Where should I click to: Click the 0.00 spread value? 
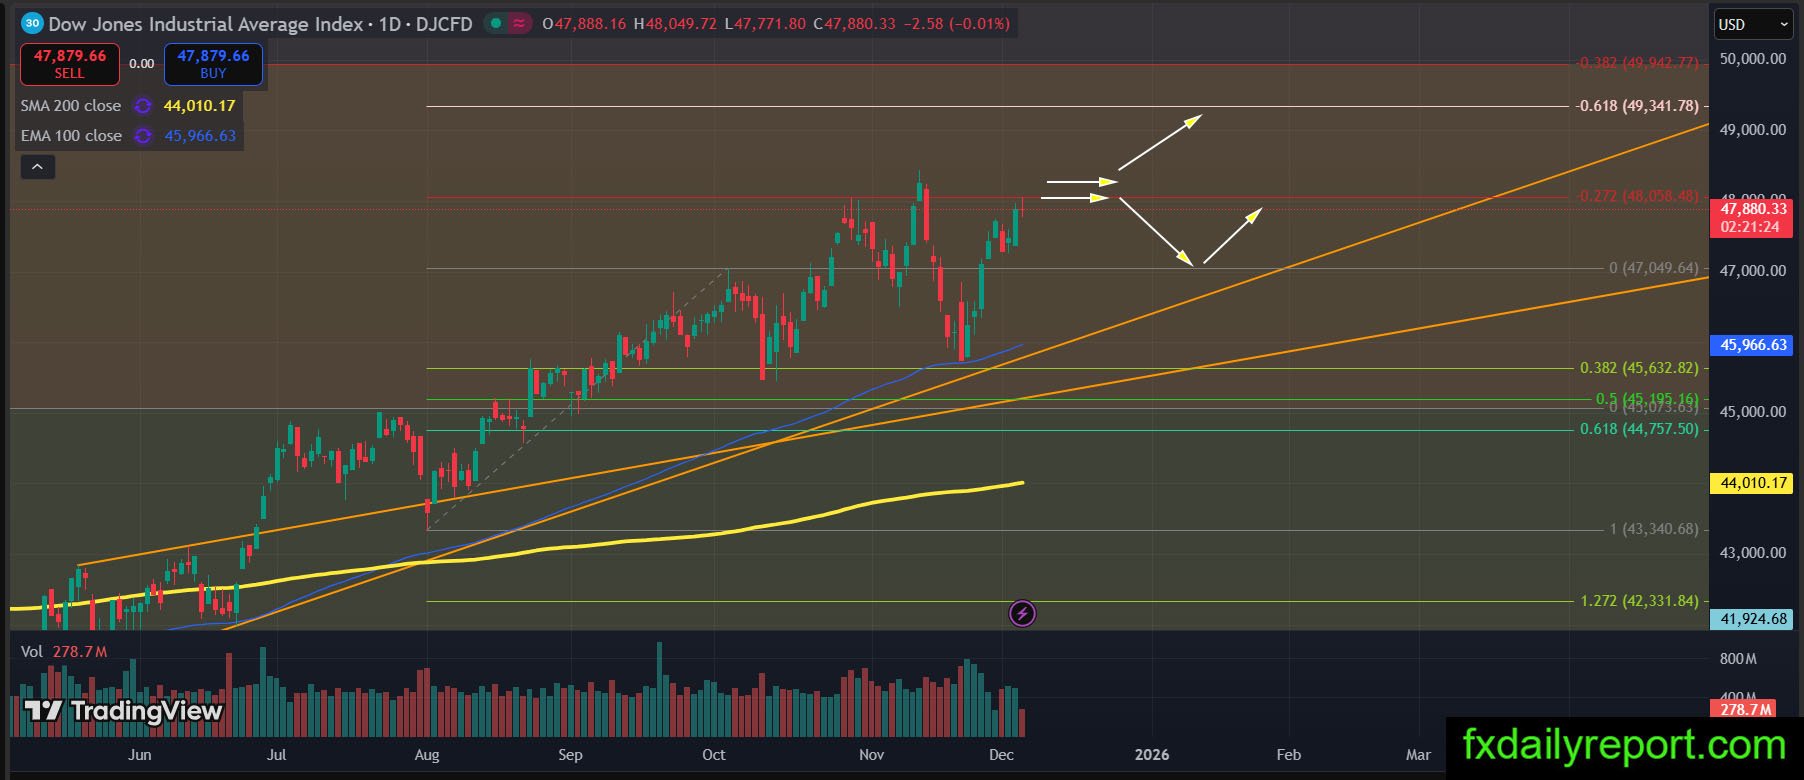coord(142,64)
